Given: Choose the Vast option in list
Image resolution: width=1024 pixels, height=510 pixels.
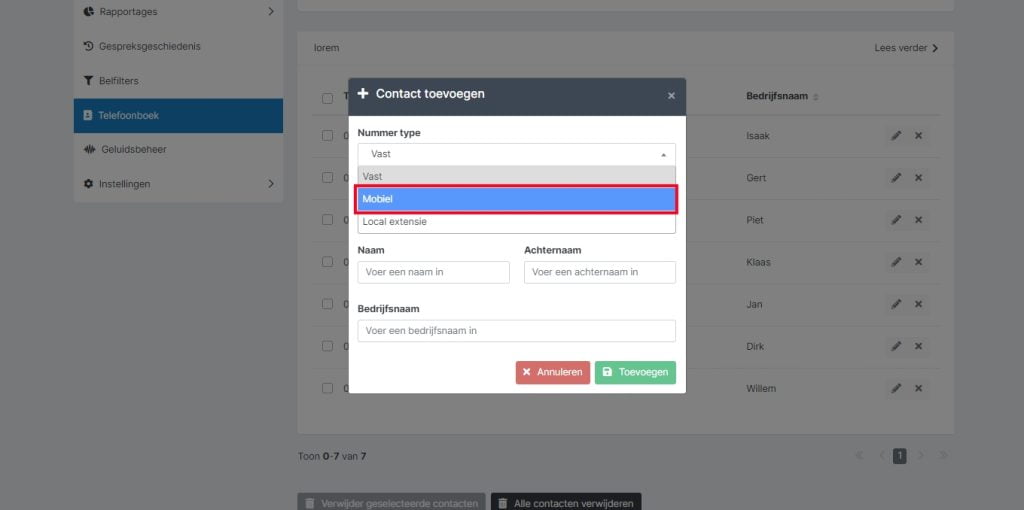Looking at the screenshot, I should coord(516,176).
